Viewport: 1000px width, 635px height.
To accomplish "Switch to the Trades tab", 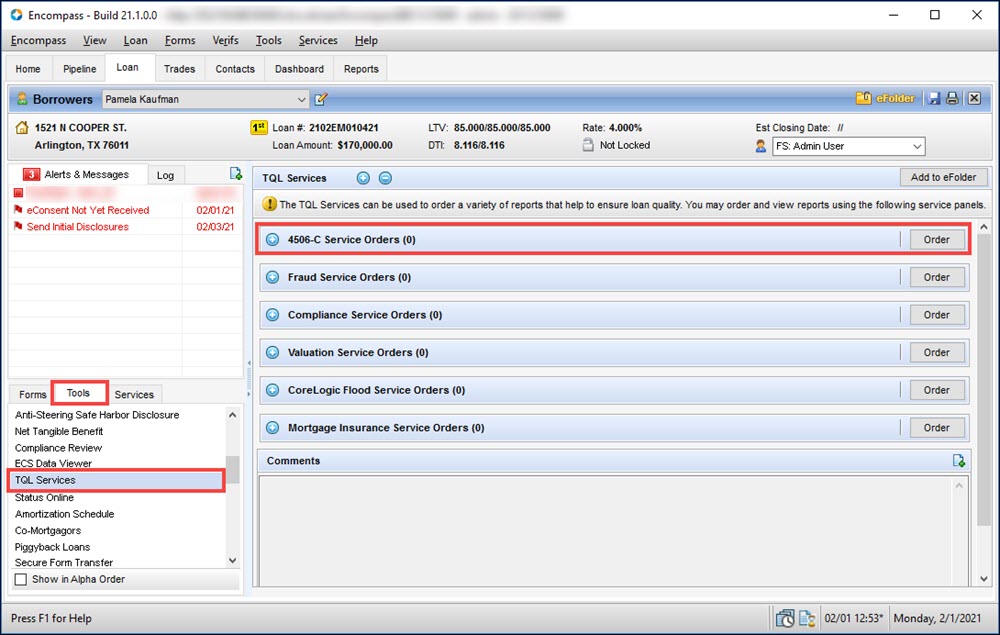I will [179, 69].
